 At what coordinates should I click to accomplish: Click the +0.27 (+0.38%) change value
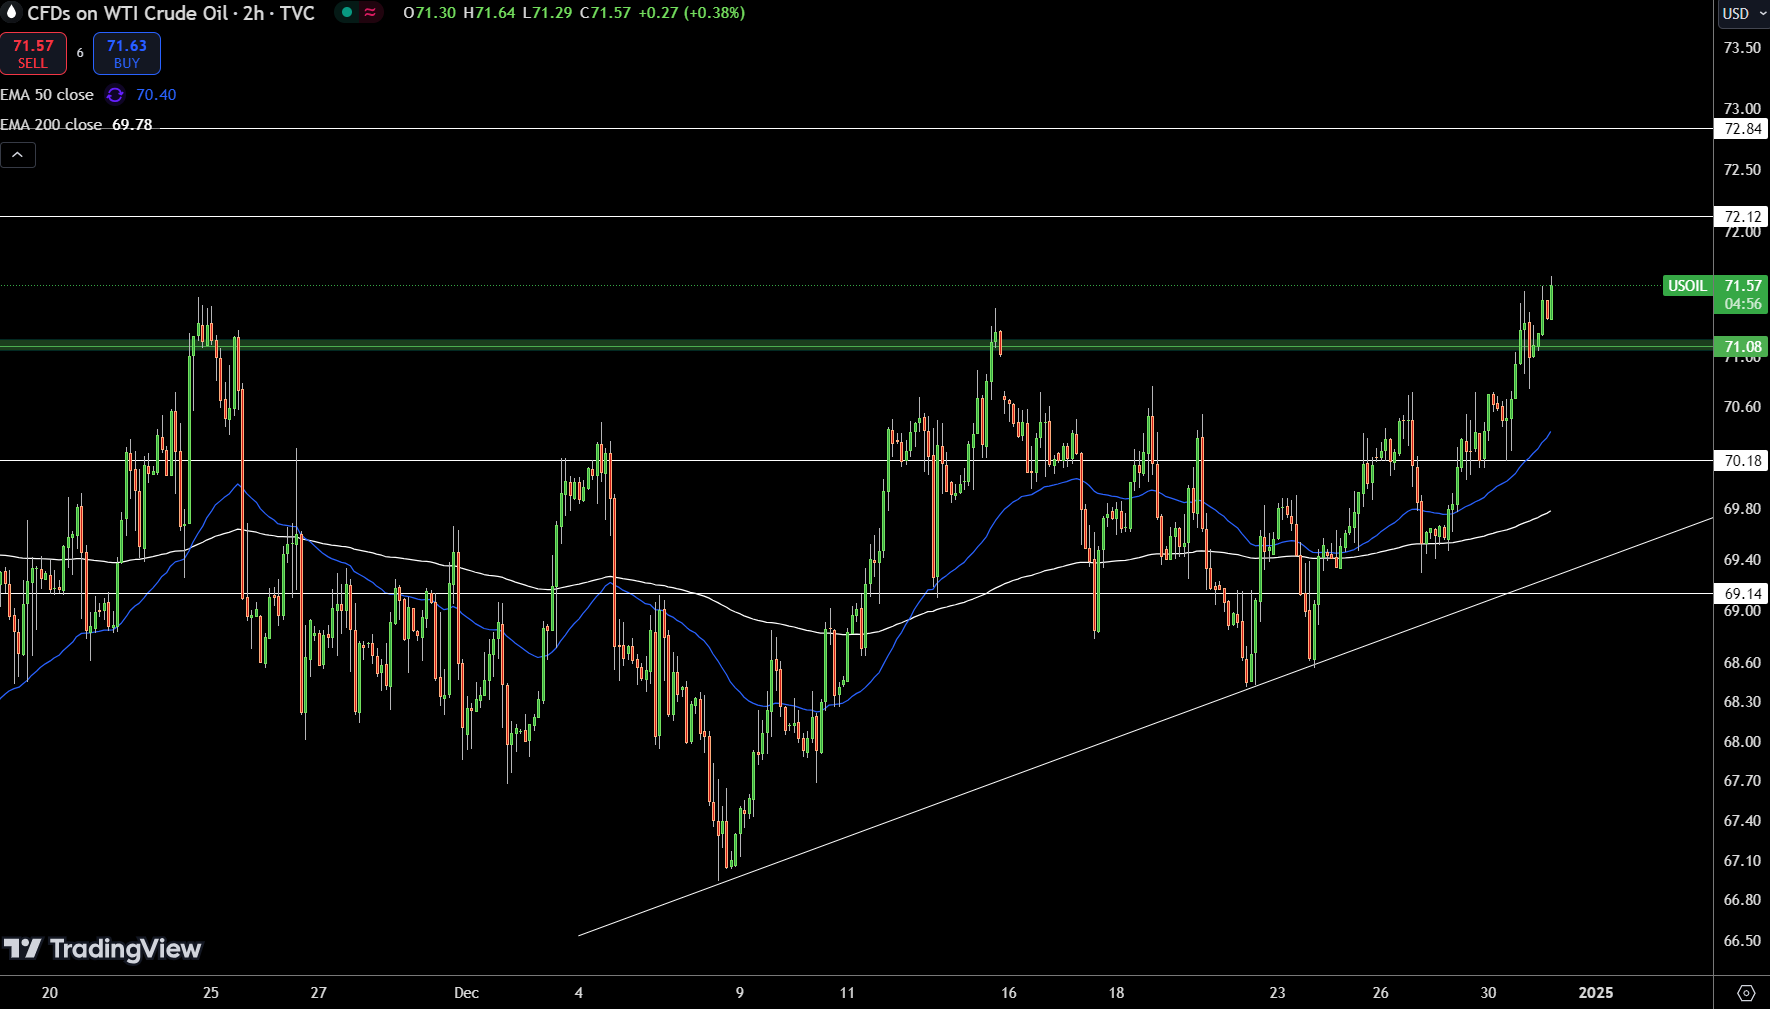tap(691, 13)
